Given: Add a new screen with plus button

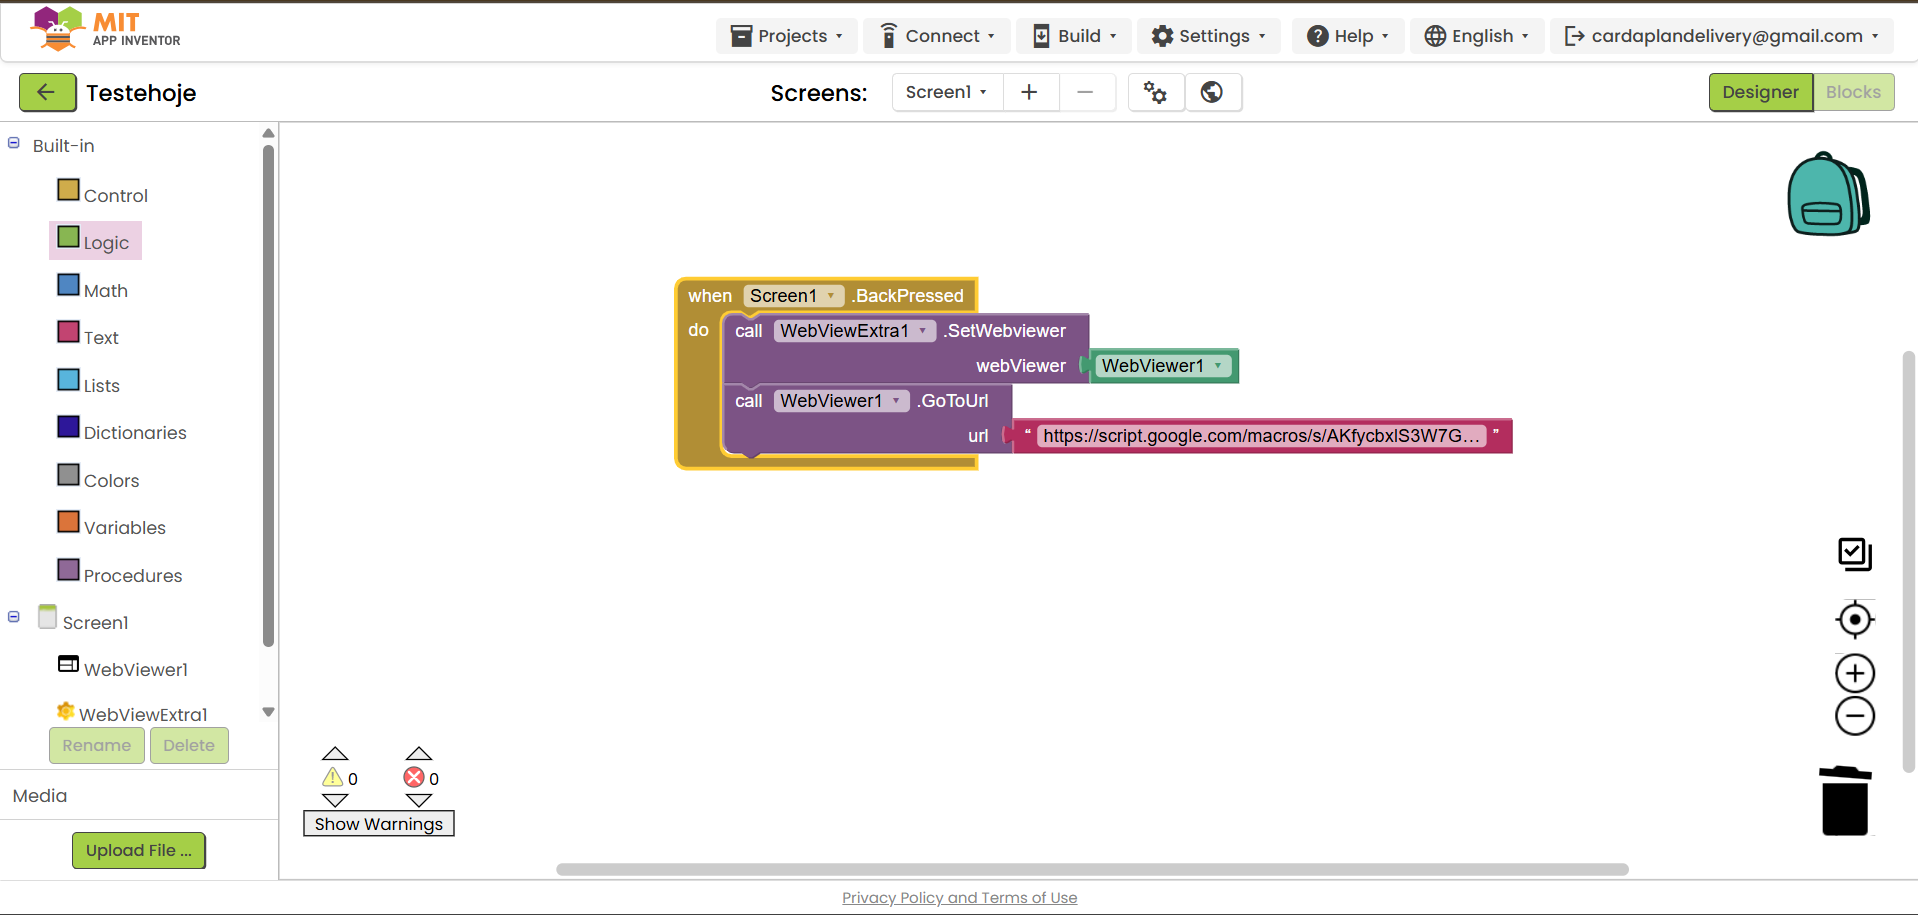Looking at the screenshot, I should click(x=1029, y=92).
